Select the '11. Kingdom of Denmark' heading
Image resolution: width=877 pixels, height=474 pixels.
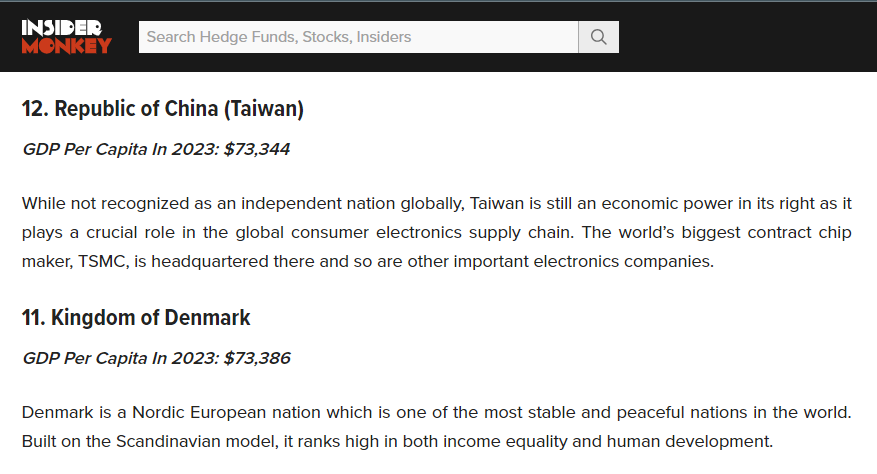click(x=136, y=318)
